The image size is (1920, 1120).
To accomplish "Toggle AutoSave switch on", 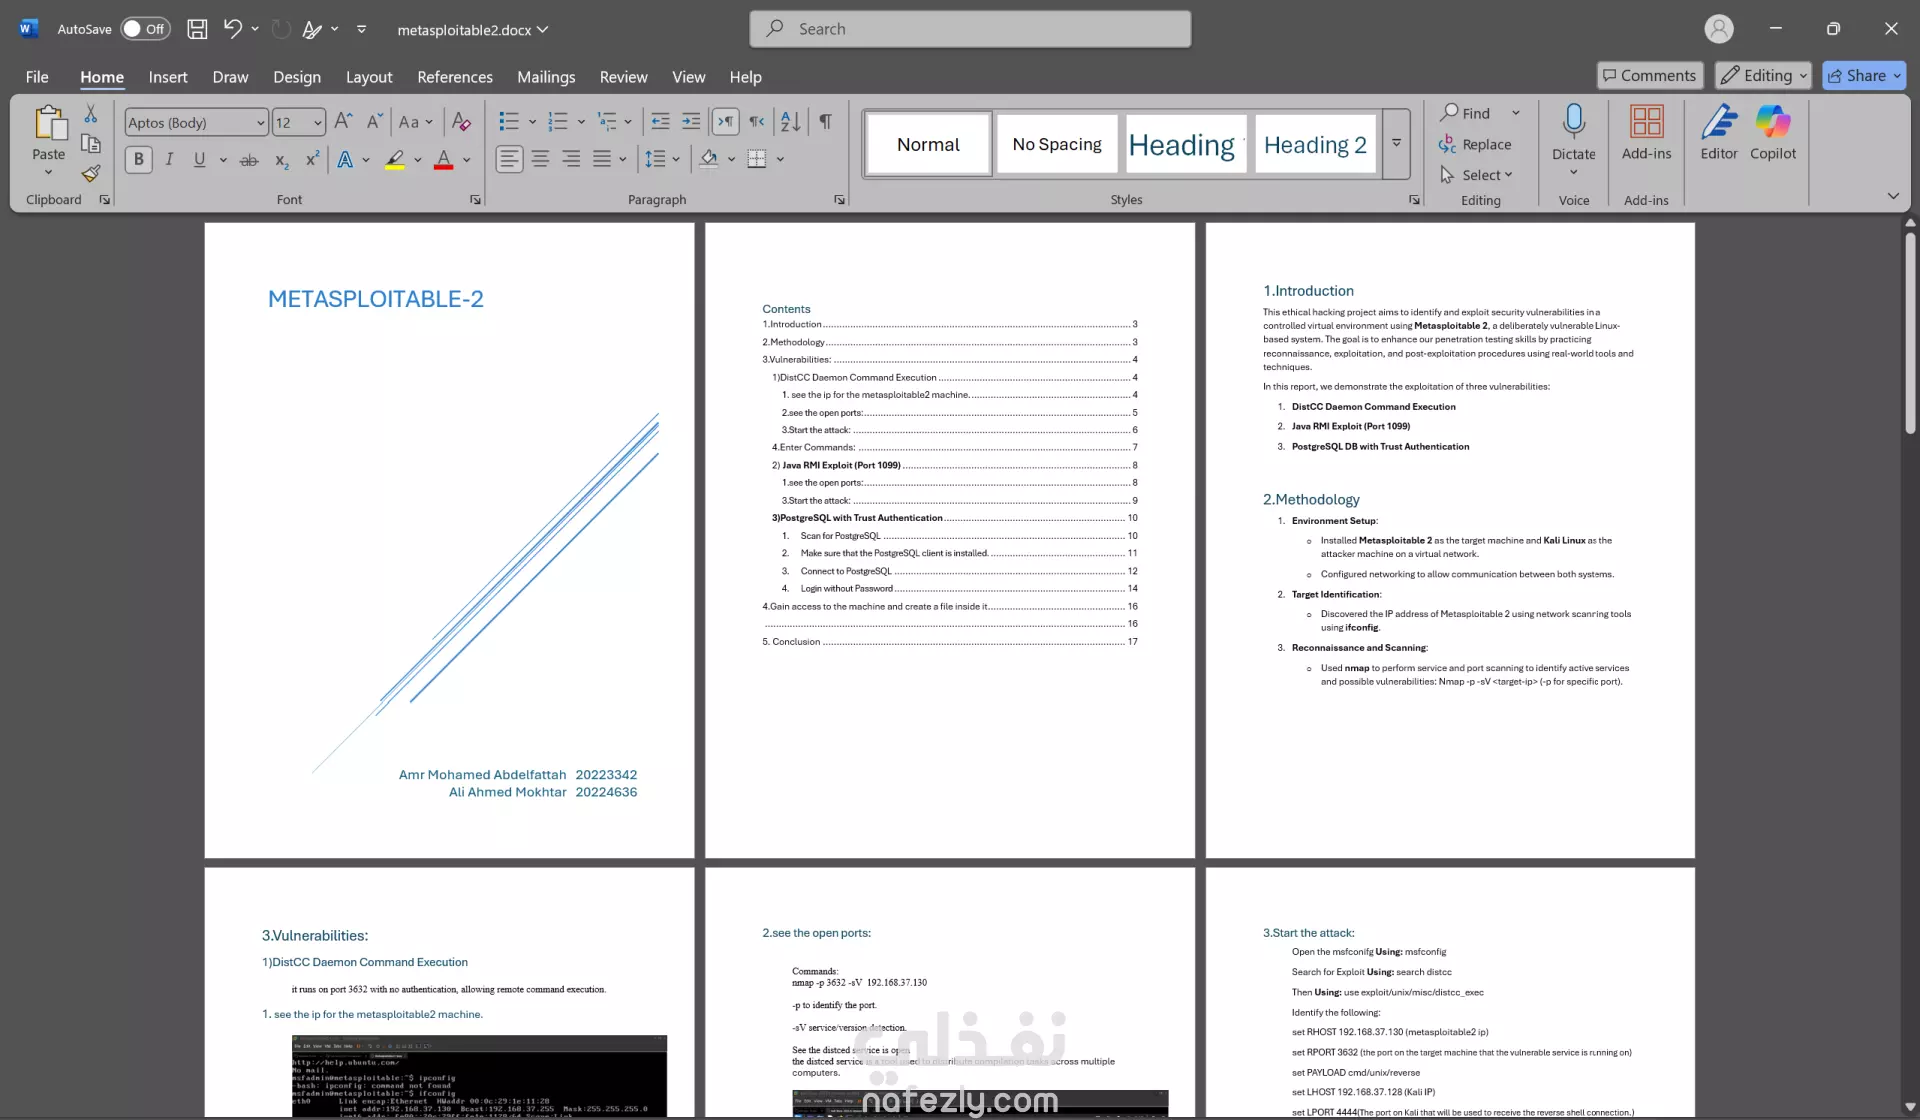I will click(145, 29).
